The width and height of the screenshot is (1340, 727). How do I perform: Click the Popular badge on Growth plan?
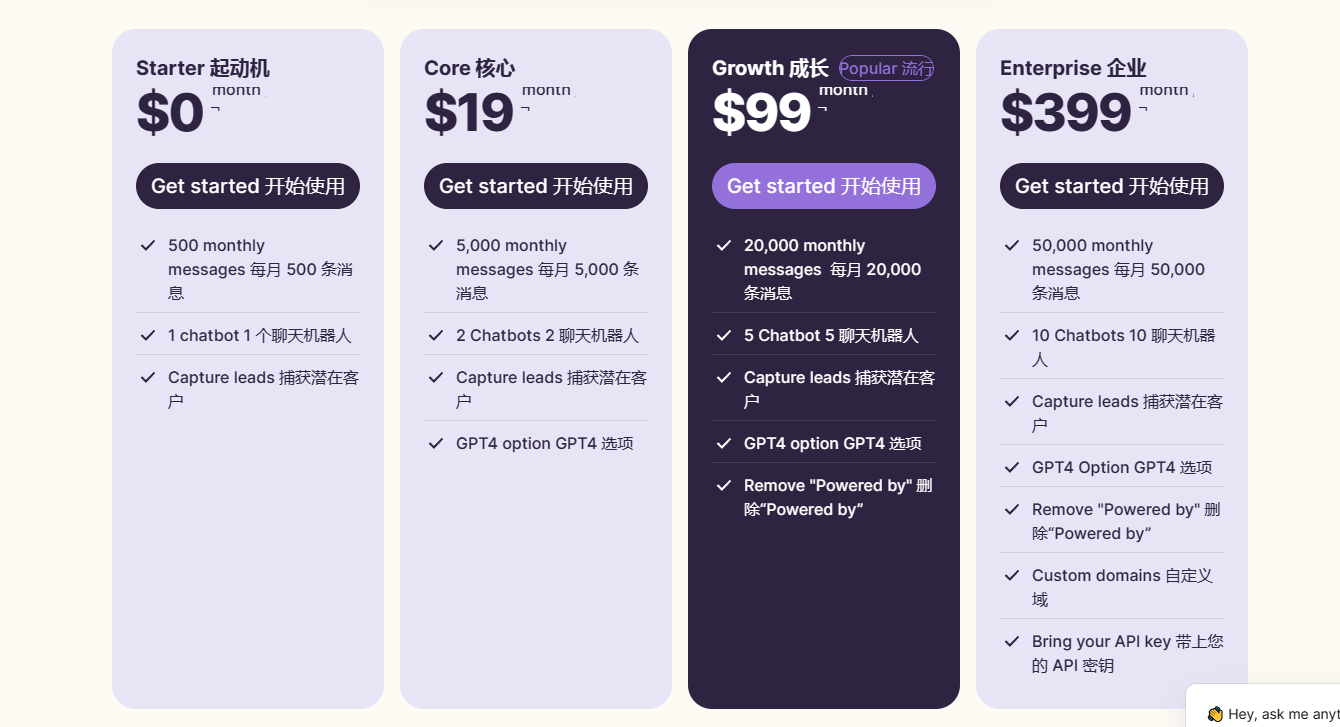[x=886, y=68]
